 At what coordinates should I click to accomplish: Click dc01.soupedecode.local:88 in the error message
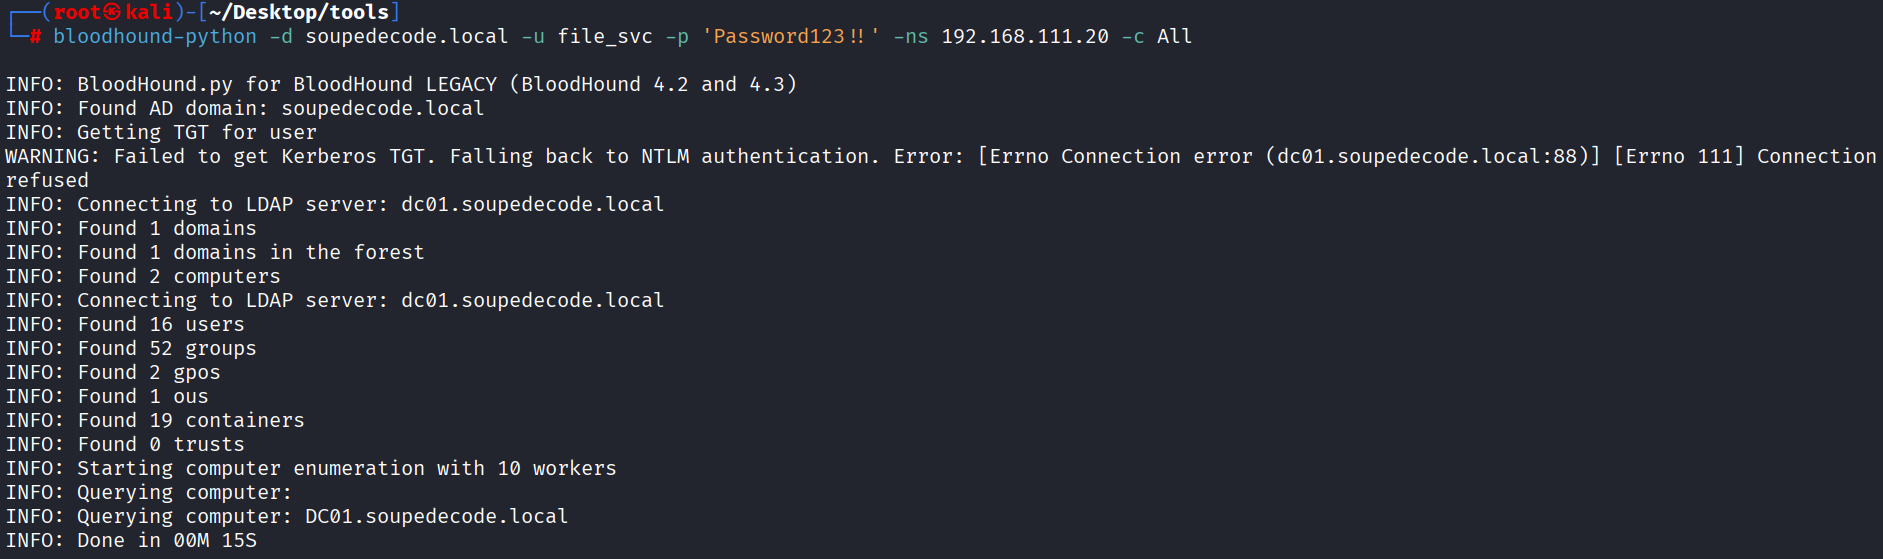[x=1433, y=157]
